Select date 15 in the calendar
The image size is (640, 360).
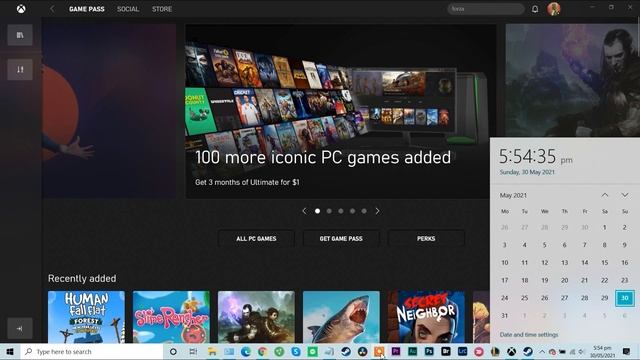pos(604,263)
